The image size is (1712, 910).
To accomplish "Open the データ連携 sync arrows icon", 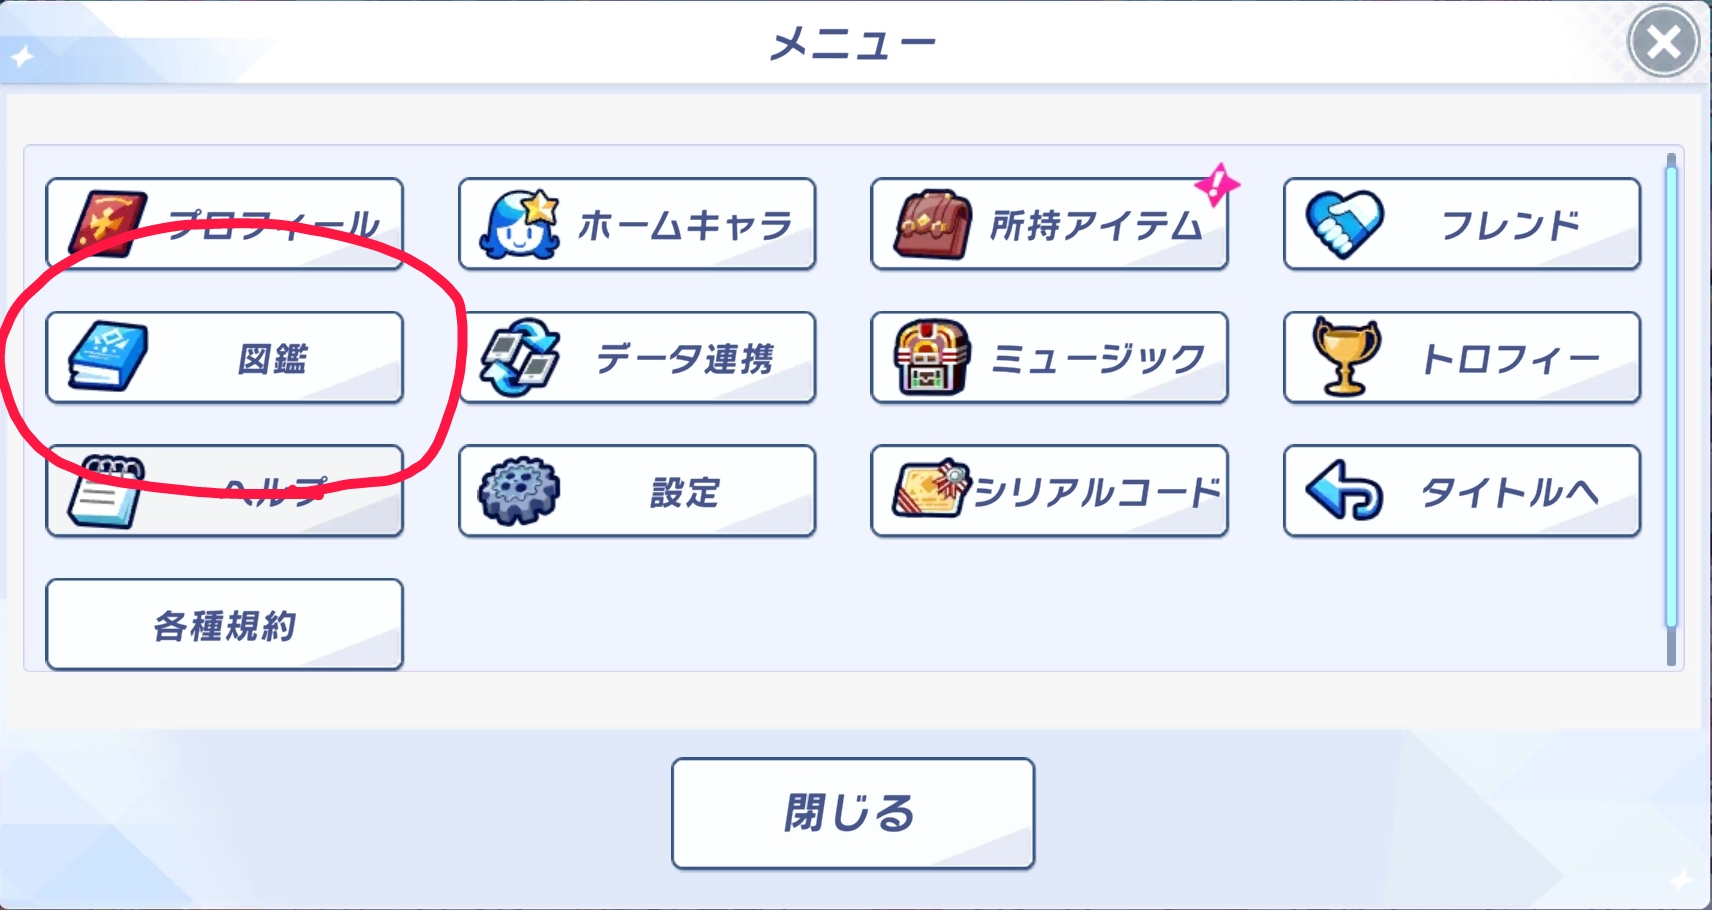I will point(520,358).
